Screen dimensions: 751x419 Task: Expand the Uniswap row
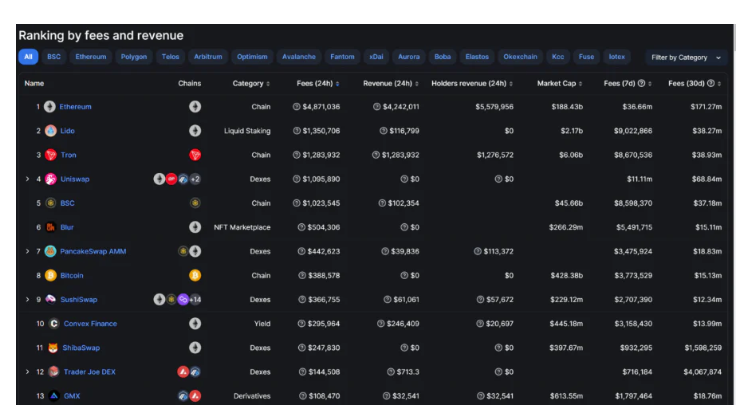pos(27,179)
